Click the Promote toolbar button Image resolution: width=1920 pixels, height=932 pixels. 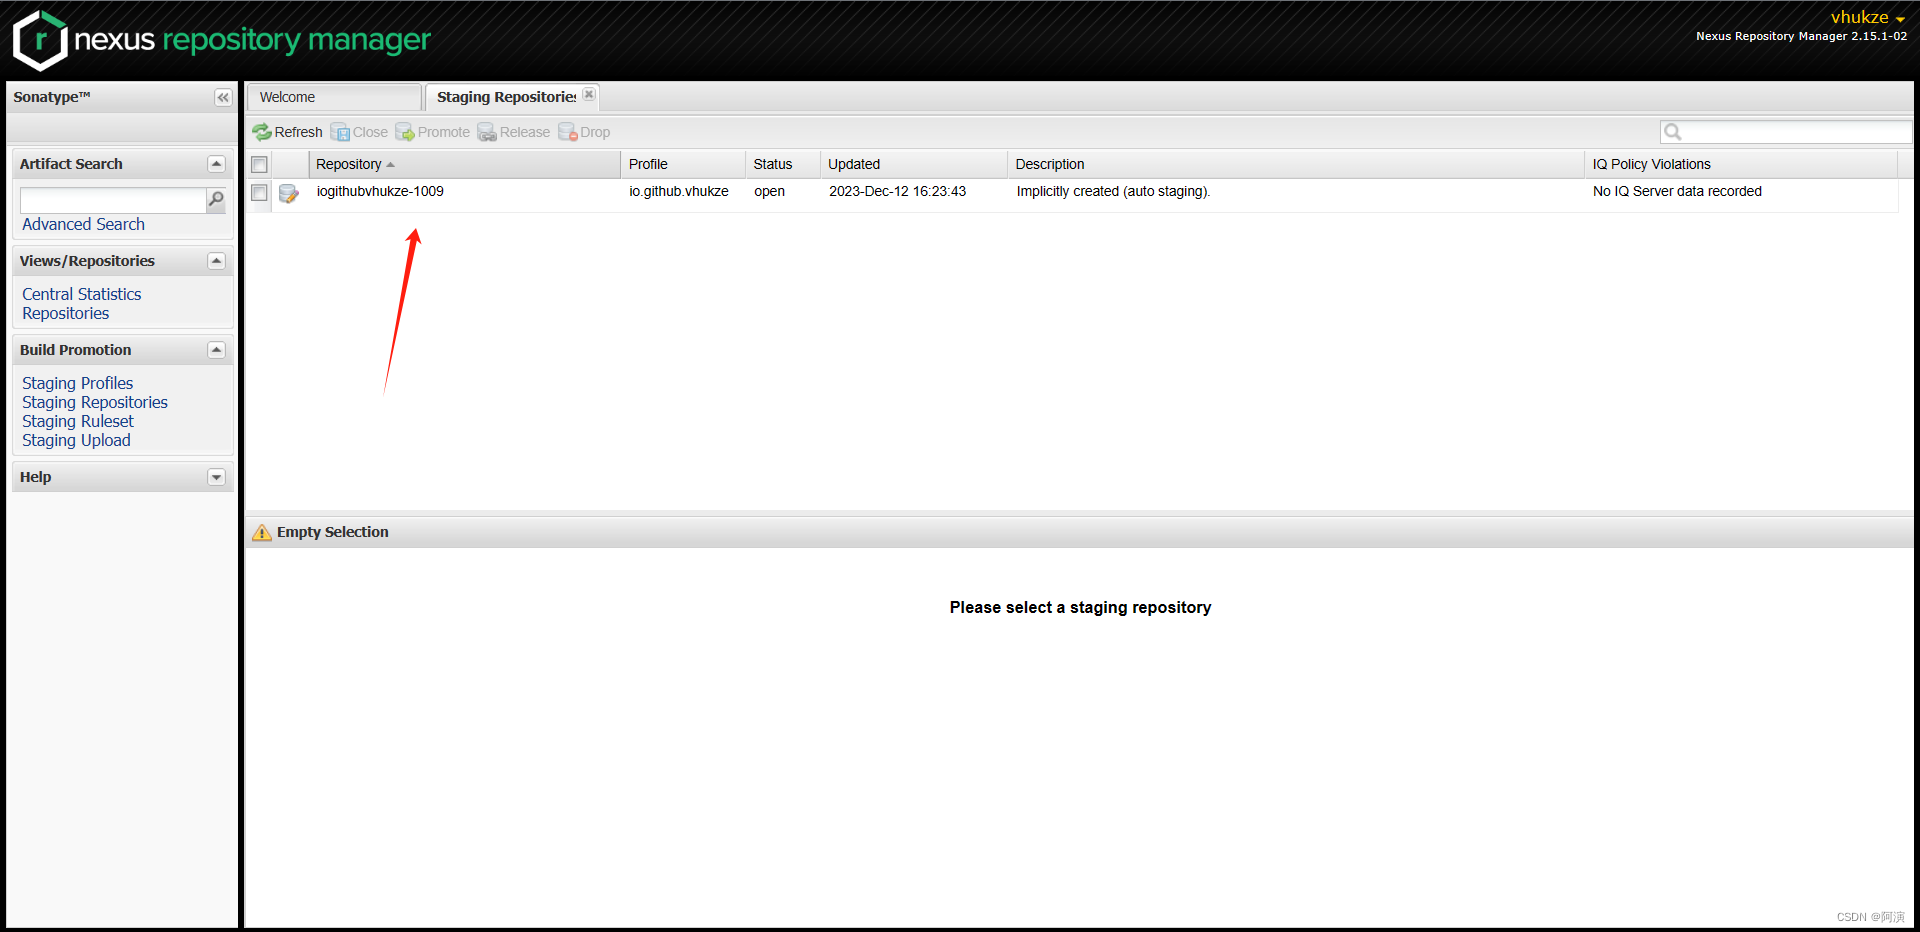coord(432,132)
